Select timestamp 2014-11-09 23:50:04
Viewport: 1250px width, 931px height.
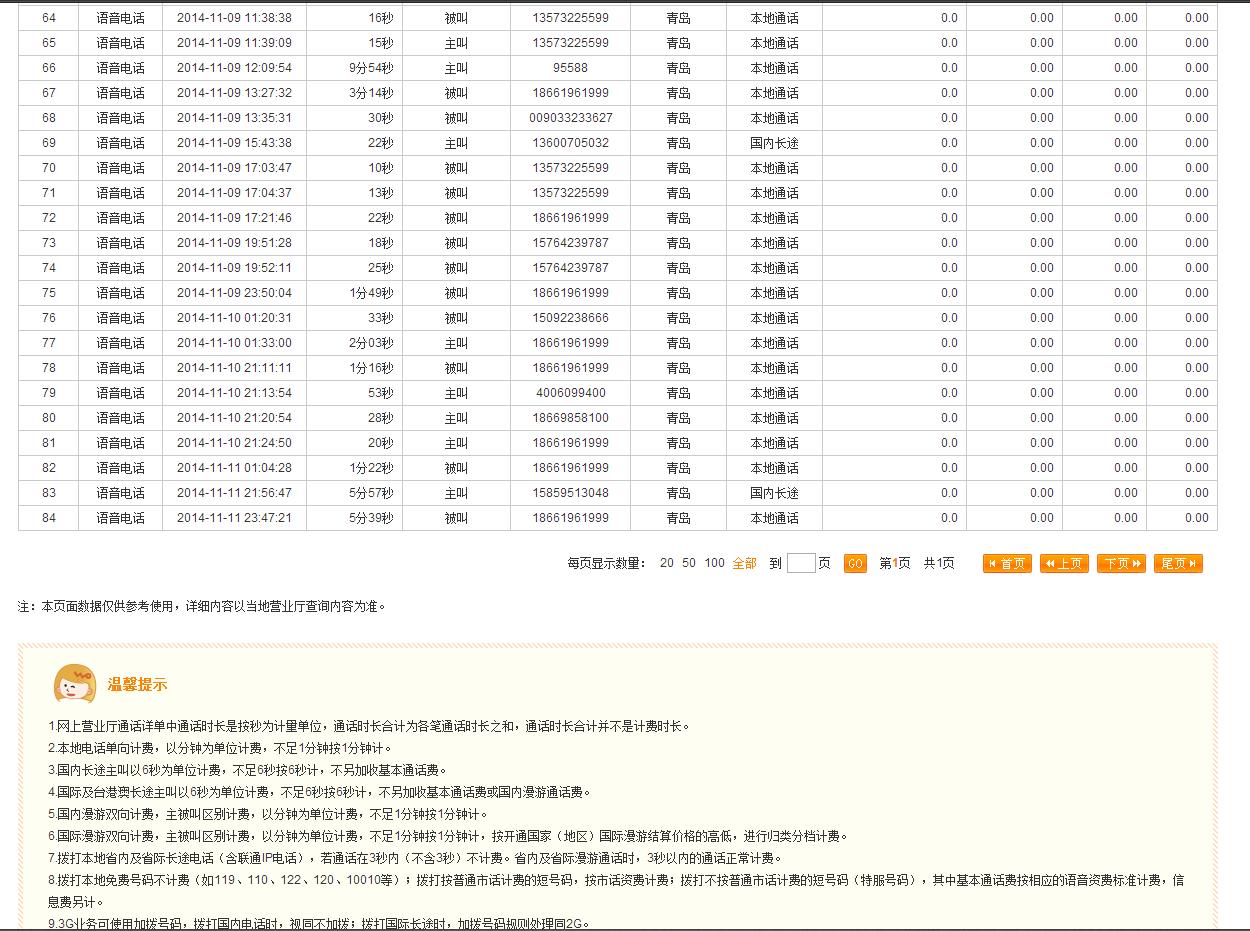234,293
